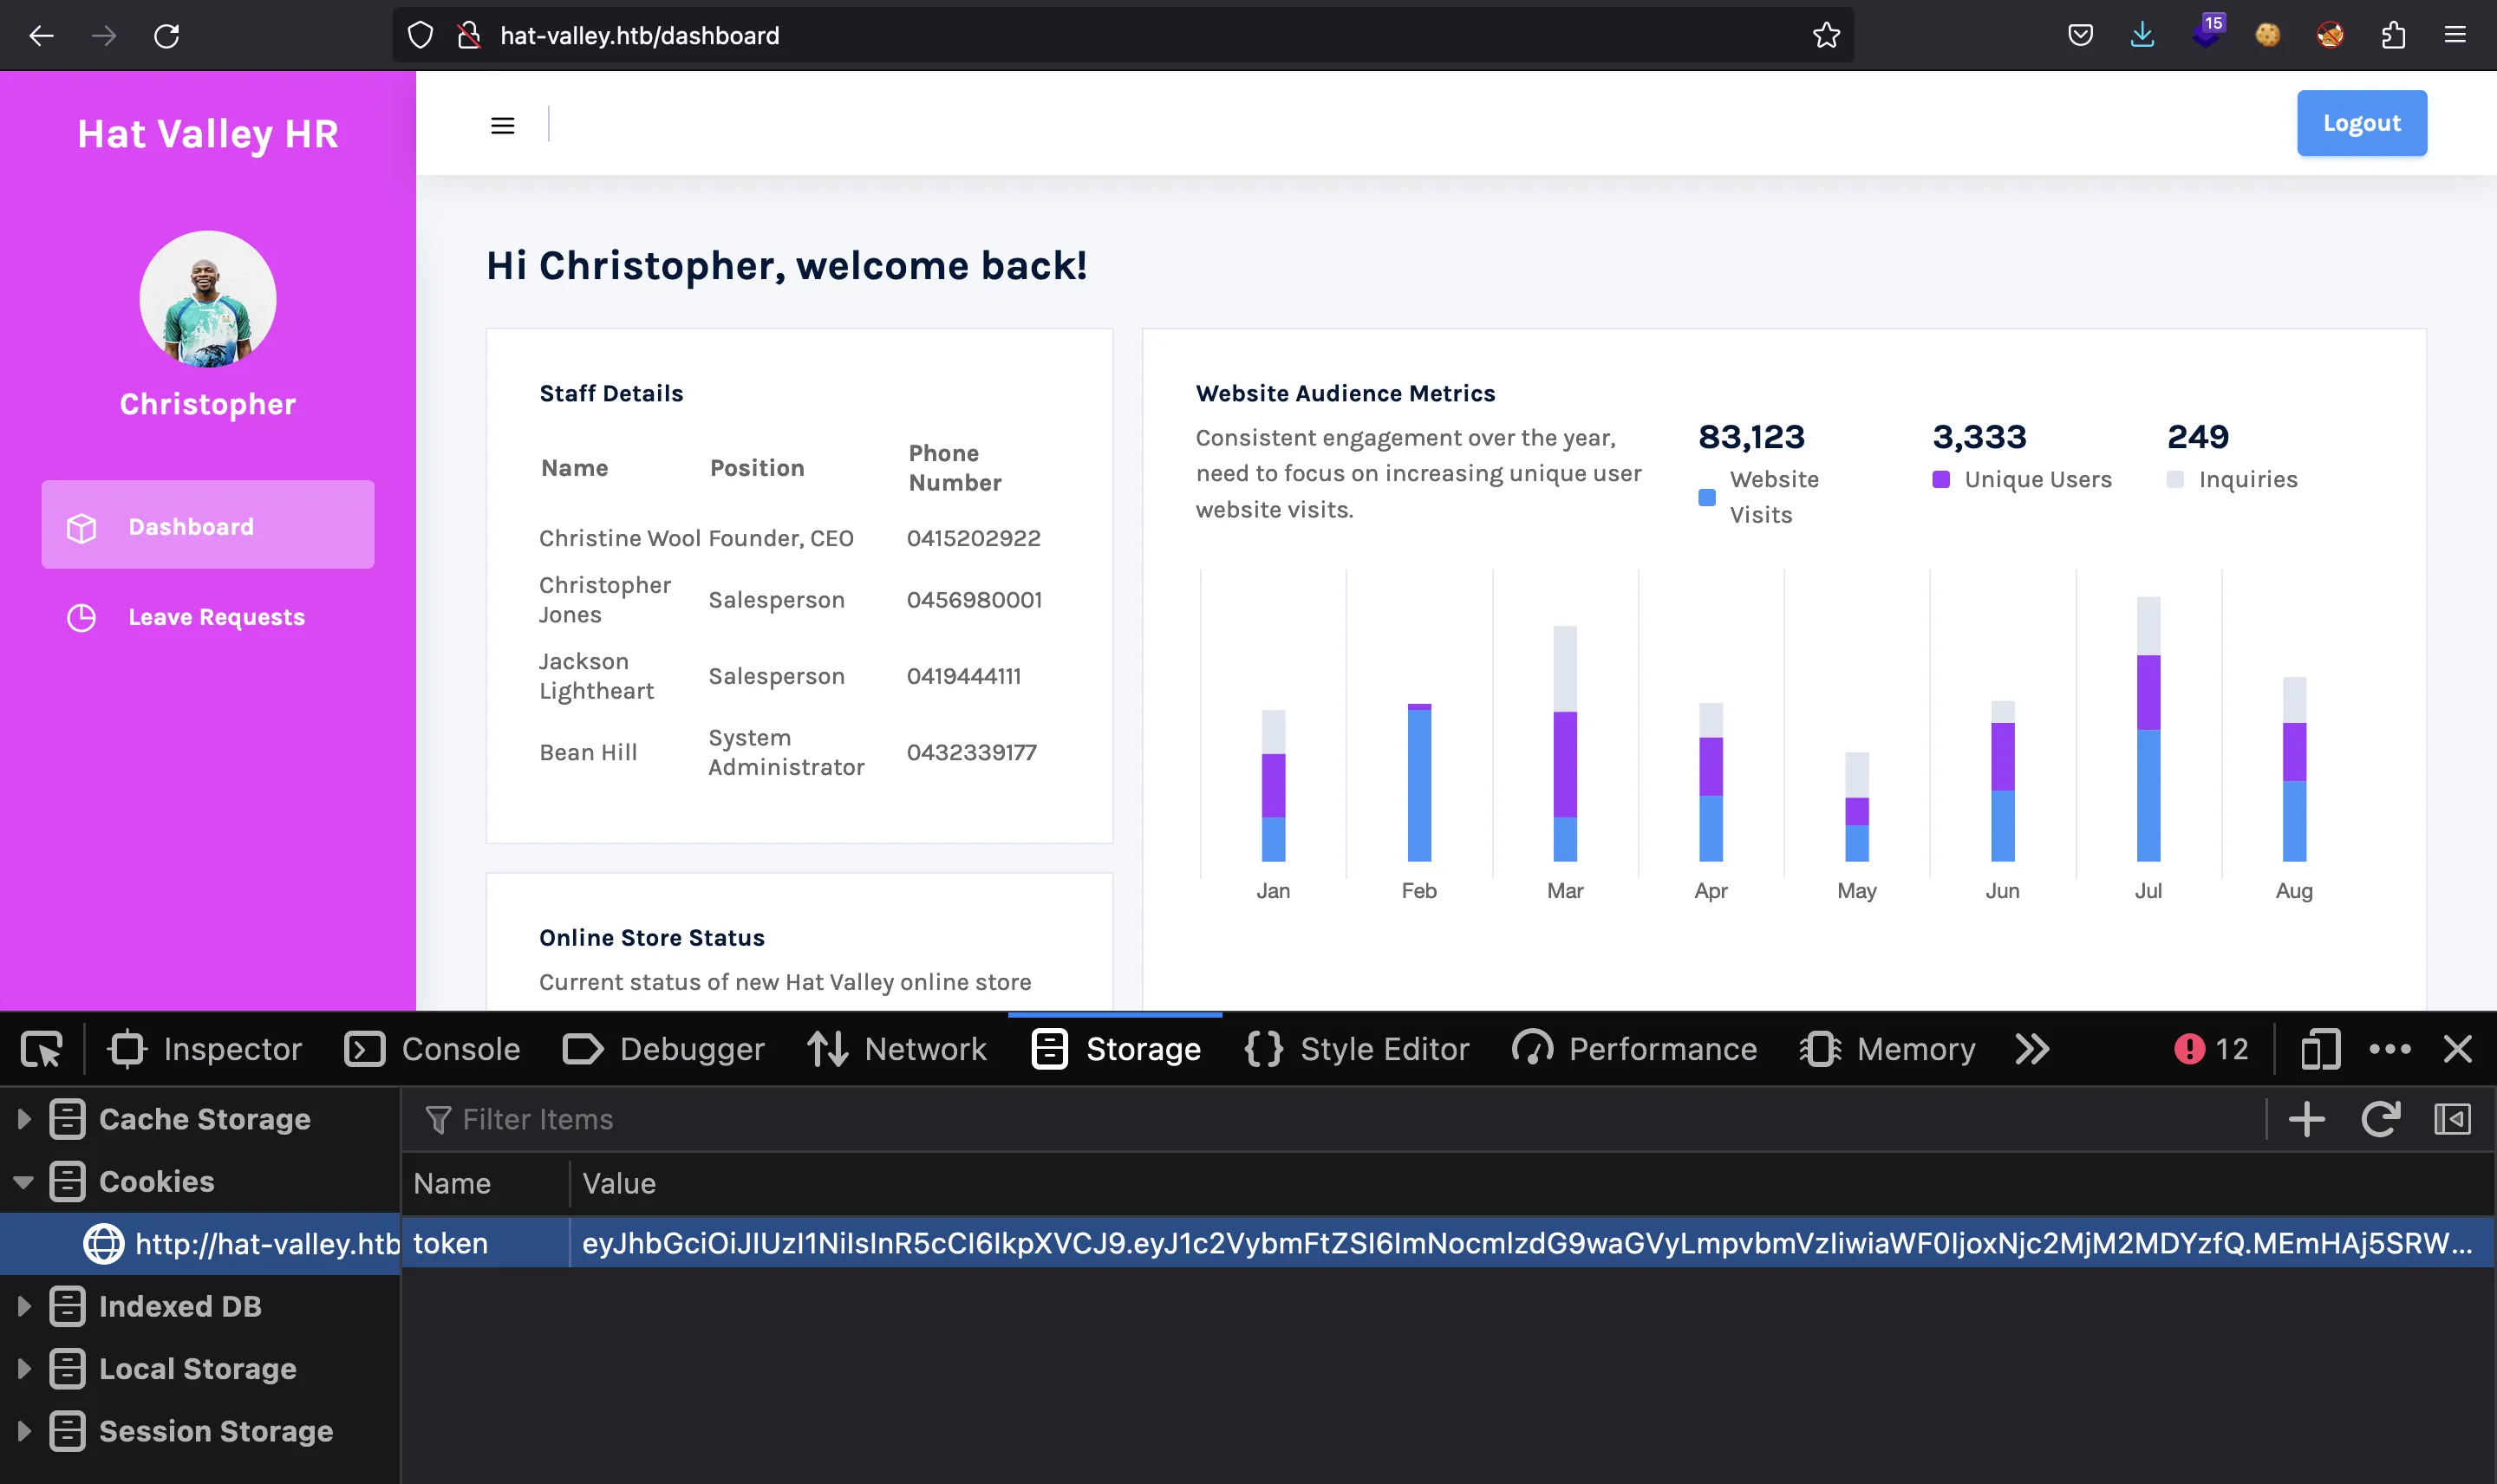2497x1484 pixels.
Task: Toggle the Unique Users purple legend swatch
Action: [1941, 479]
